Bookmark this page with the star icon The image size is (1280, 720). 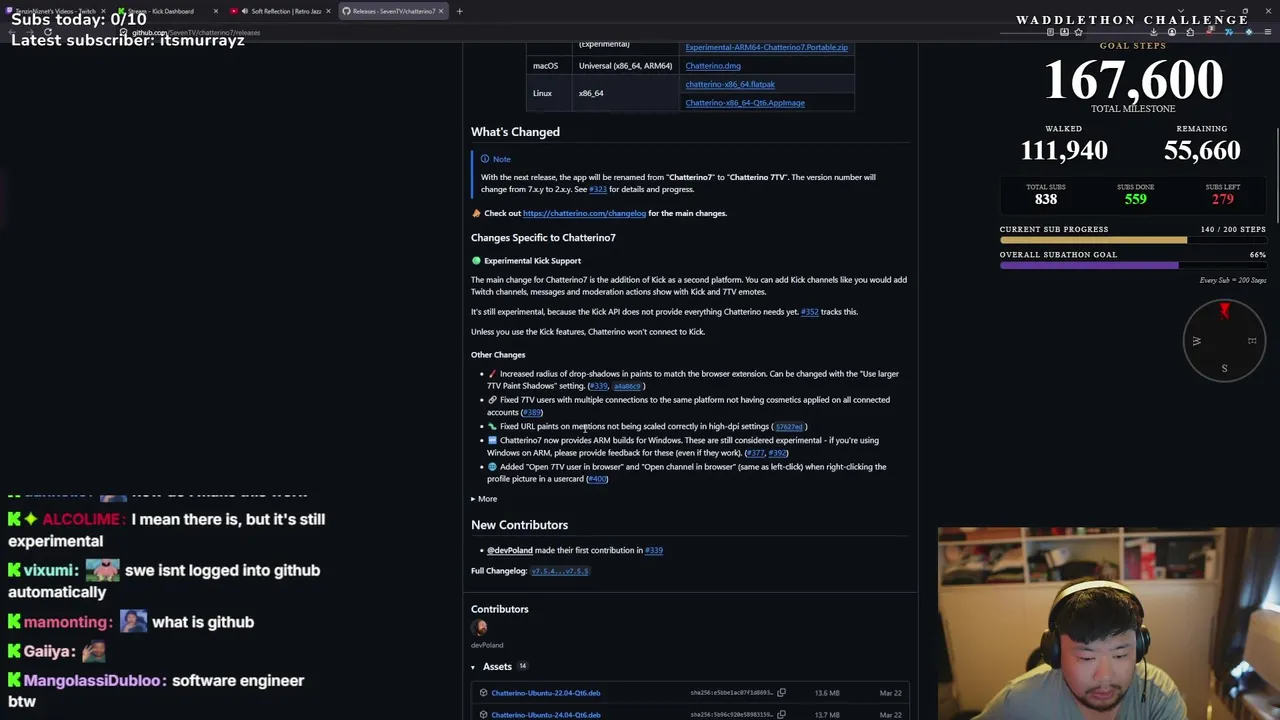pos(1078,32)
